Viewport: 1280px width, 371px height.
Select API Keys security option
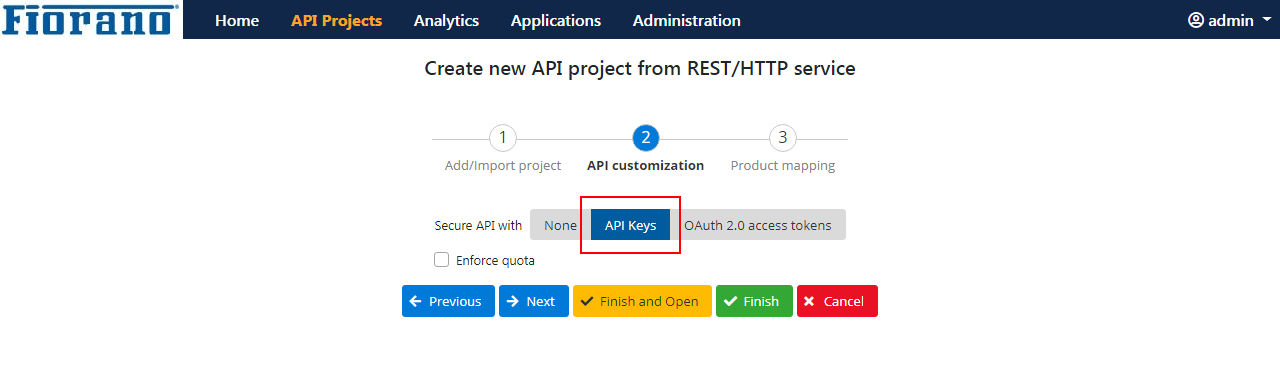click(x=630, y=225)
